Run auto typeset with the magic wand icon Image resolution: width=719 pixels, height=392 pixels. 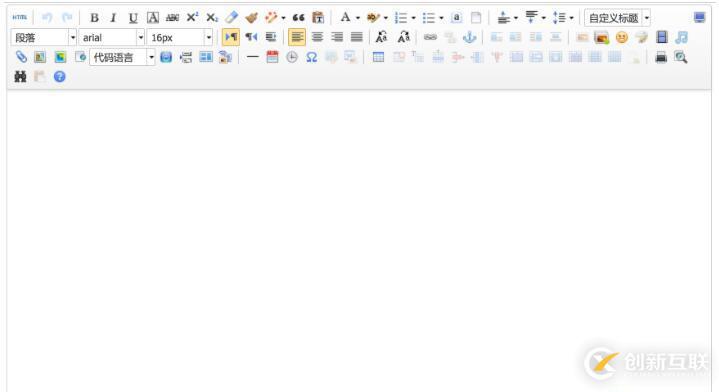pyautogui.click(x=271, y=17)
